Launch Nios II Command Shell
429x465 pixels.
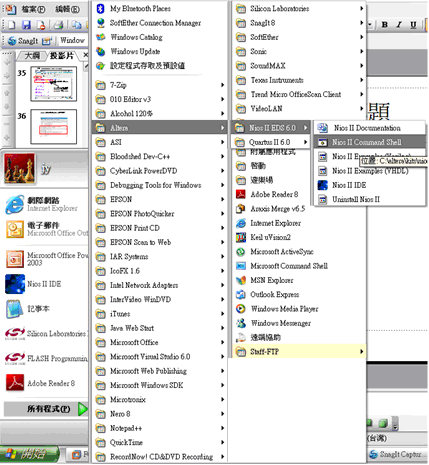[369, 142]
